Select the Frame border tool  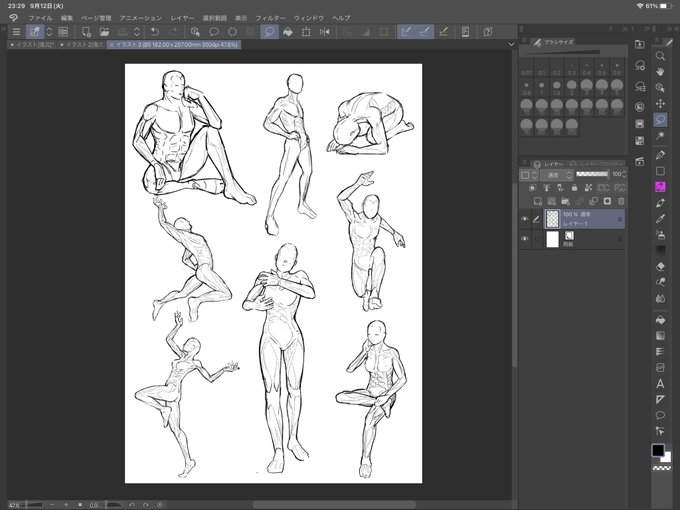click(x=660, y=368)
